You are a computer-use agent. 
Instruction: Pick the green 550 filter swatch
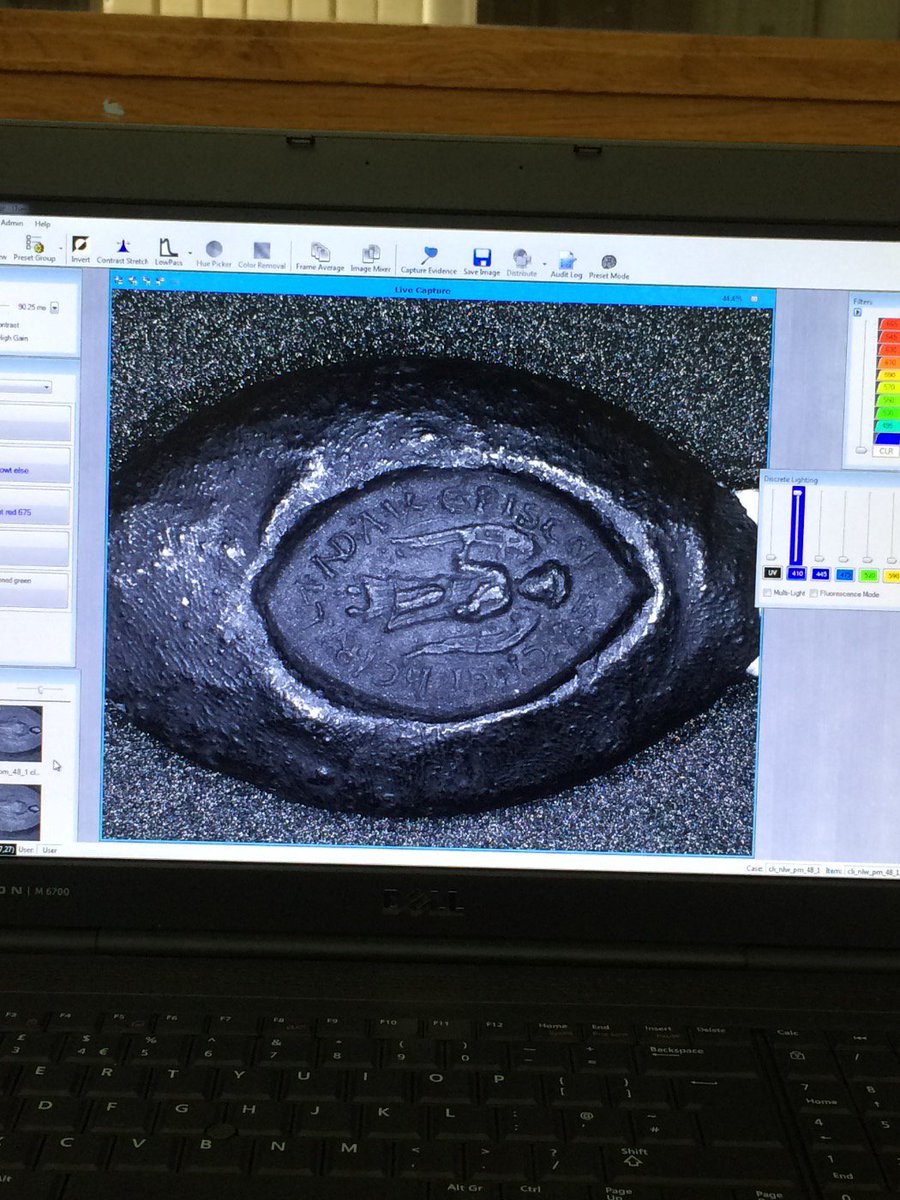pyautogui.click(x=888, y=399)
